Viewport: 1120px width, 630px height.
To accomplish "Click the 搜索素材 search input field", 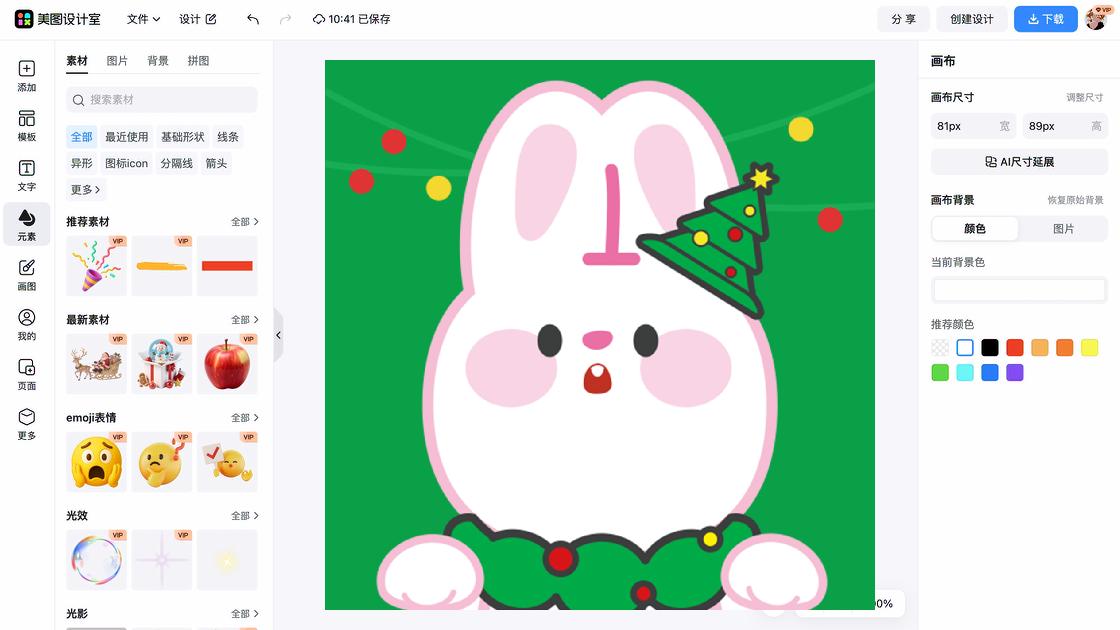I will 161,100.
